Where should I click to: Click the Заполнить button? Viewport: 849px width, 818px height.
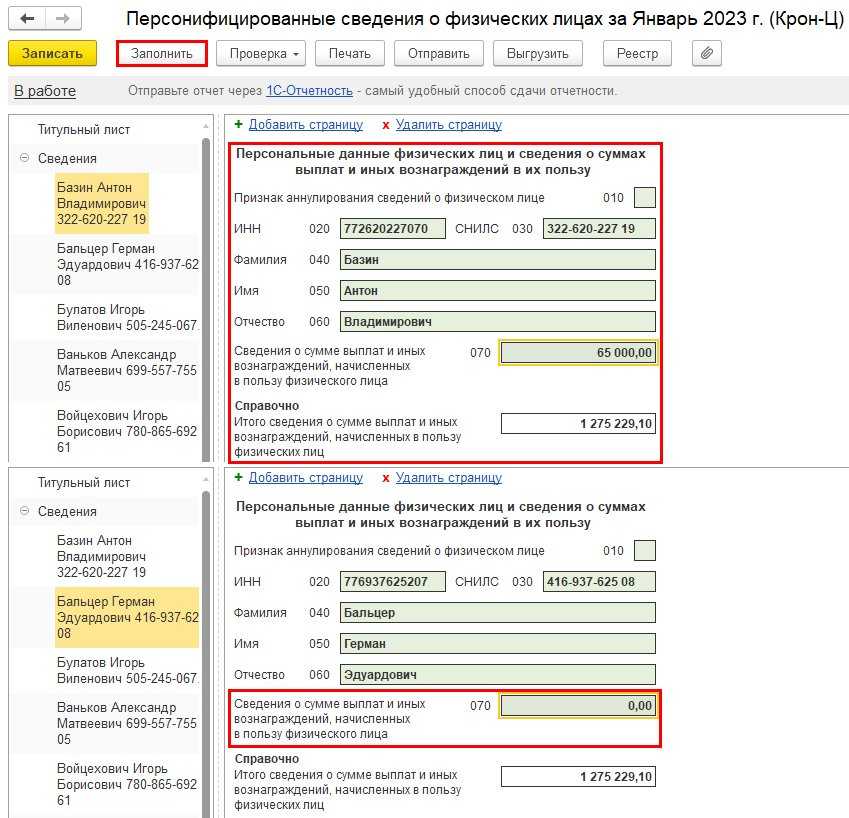click(161, 53)
